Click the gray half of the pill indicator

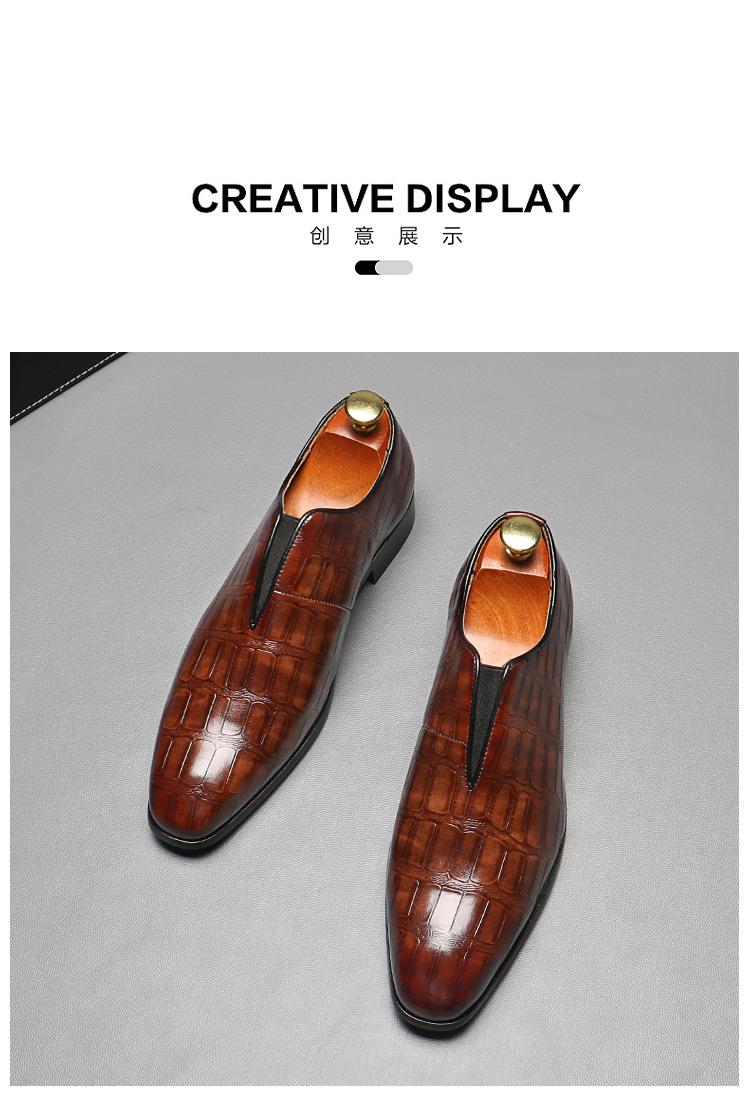pyautogui.click(x=396, y=268)
